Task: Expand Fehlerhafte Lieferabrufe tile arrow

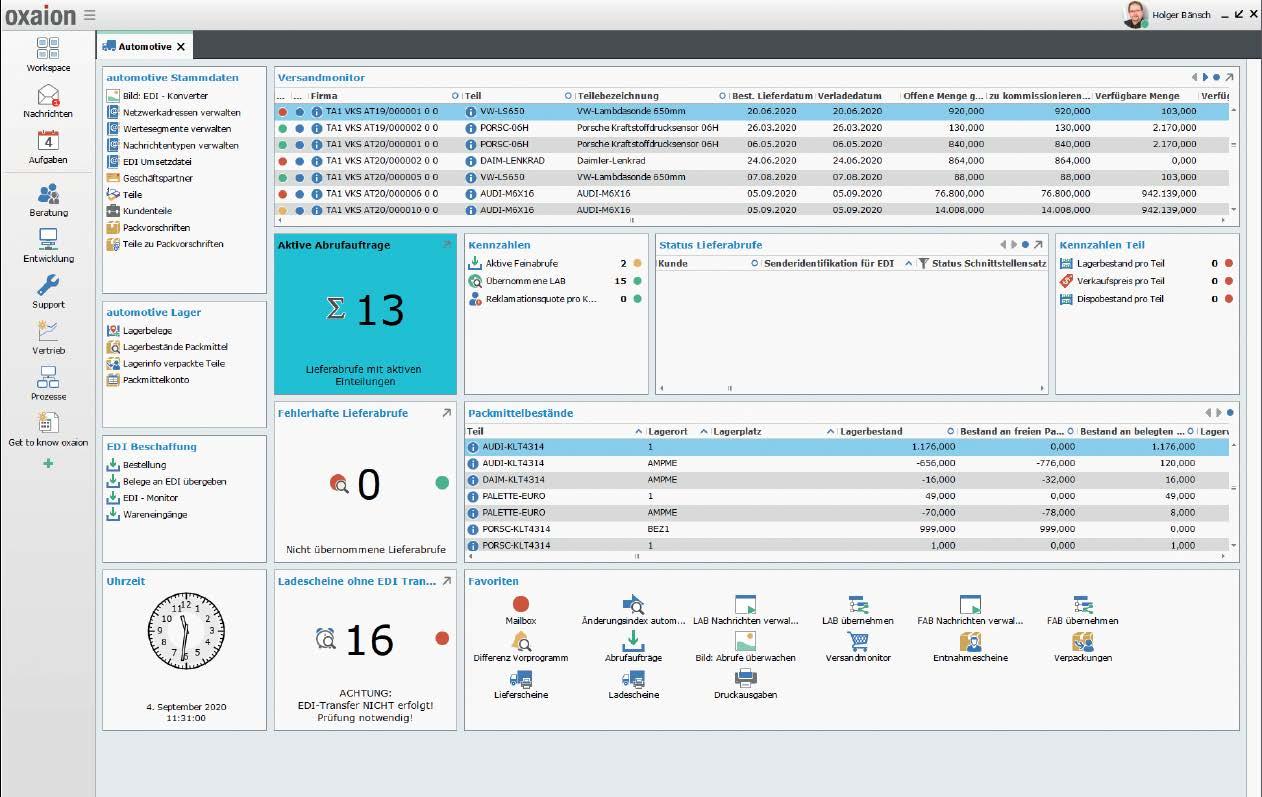Action: tap(447, 412)
